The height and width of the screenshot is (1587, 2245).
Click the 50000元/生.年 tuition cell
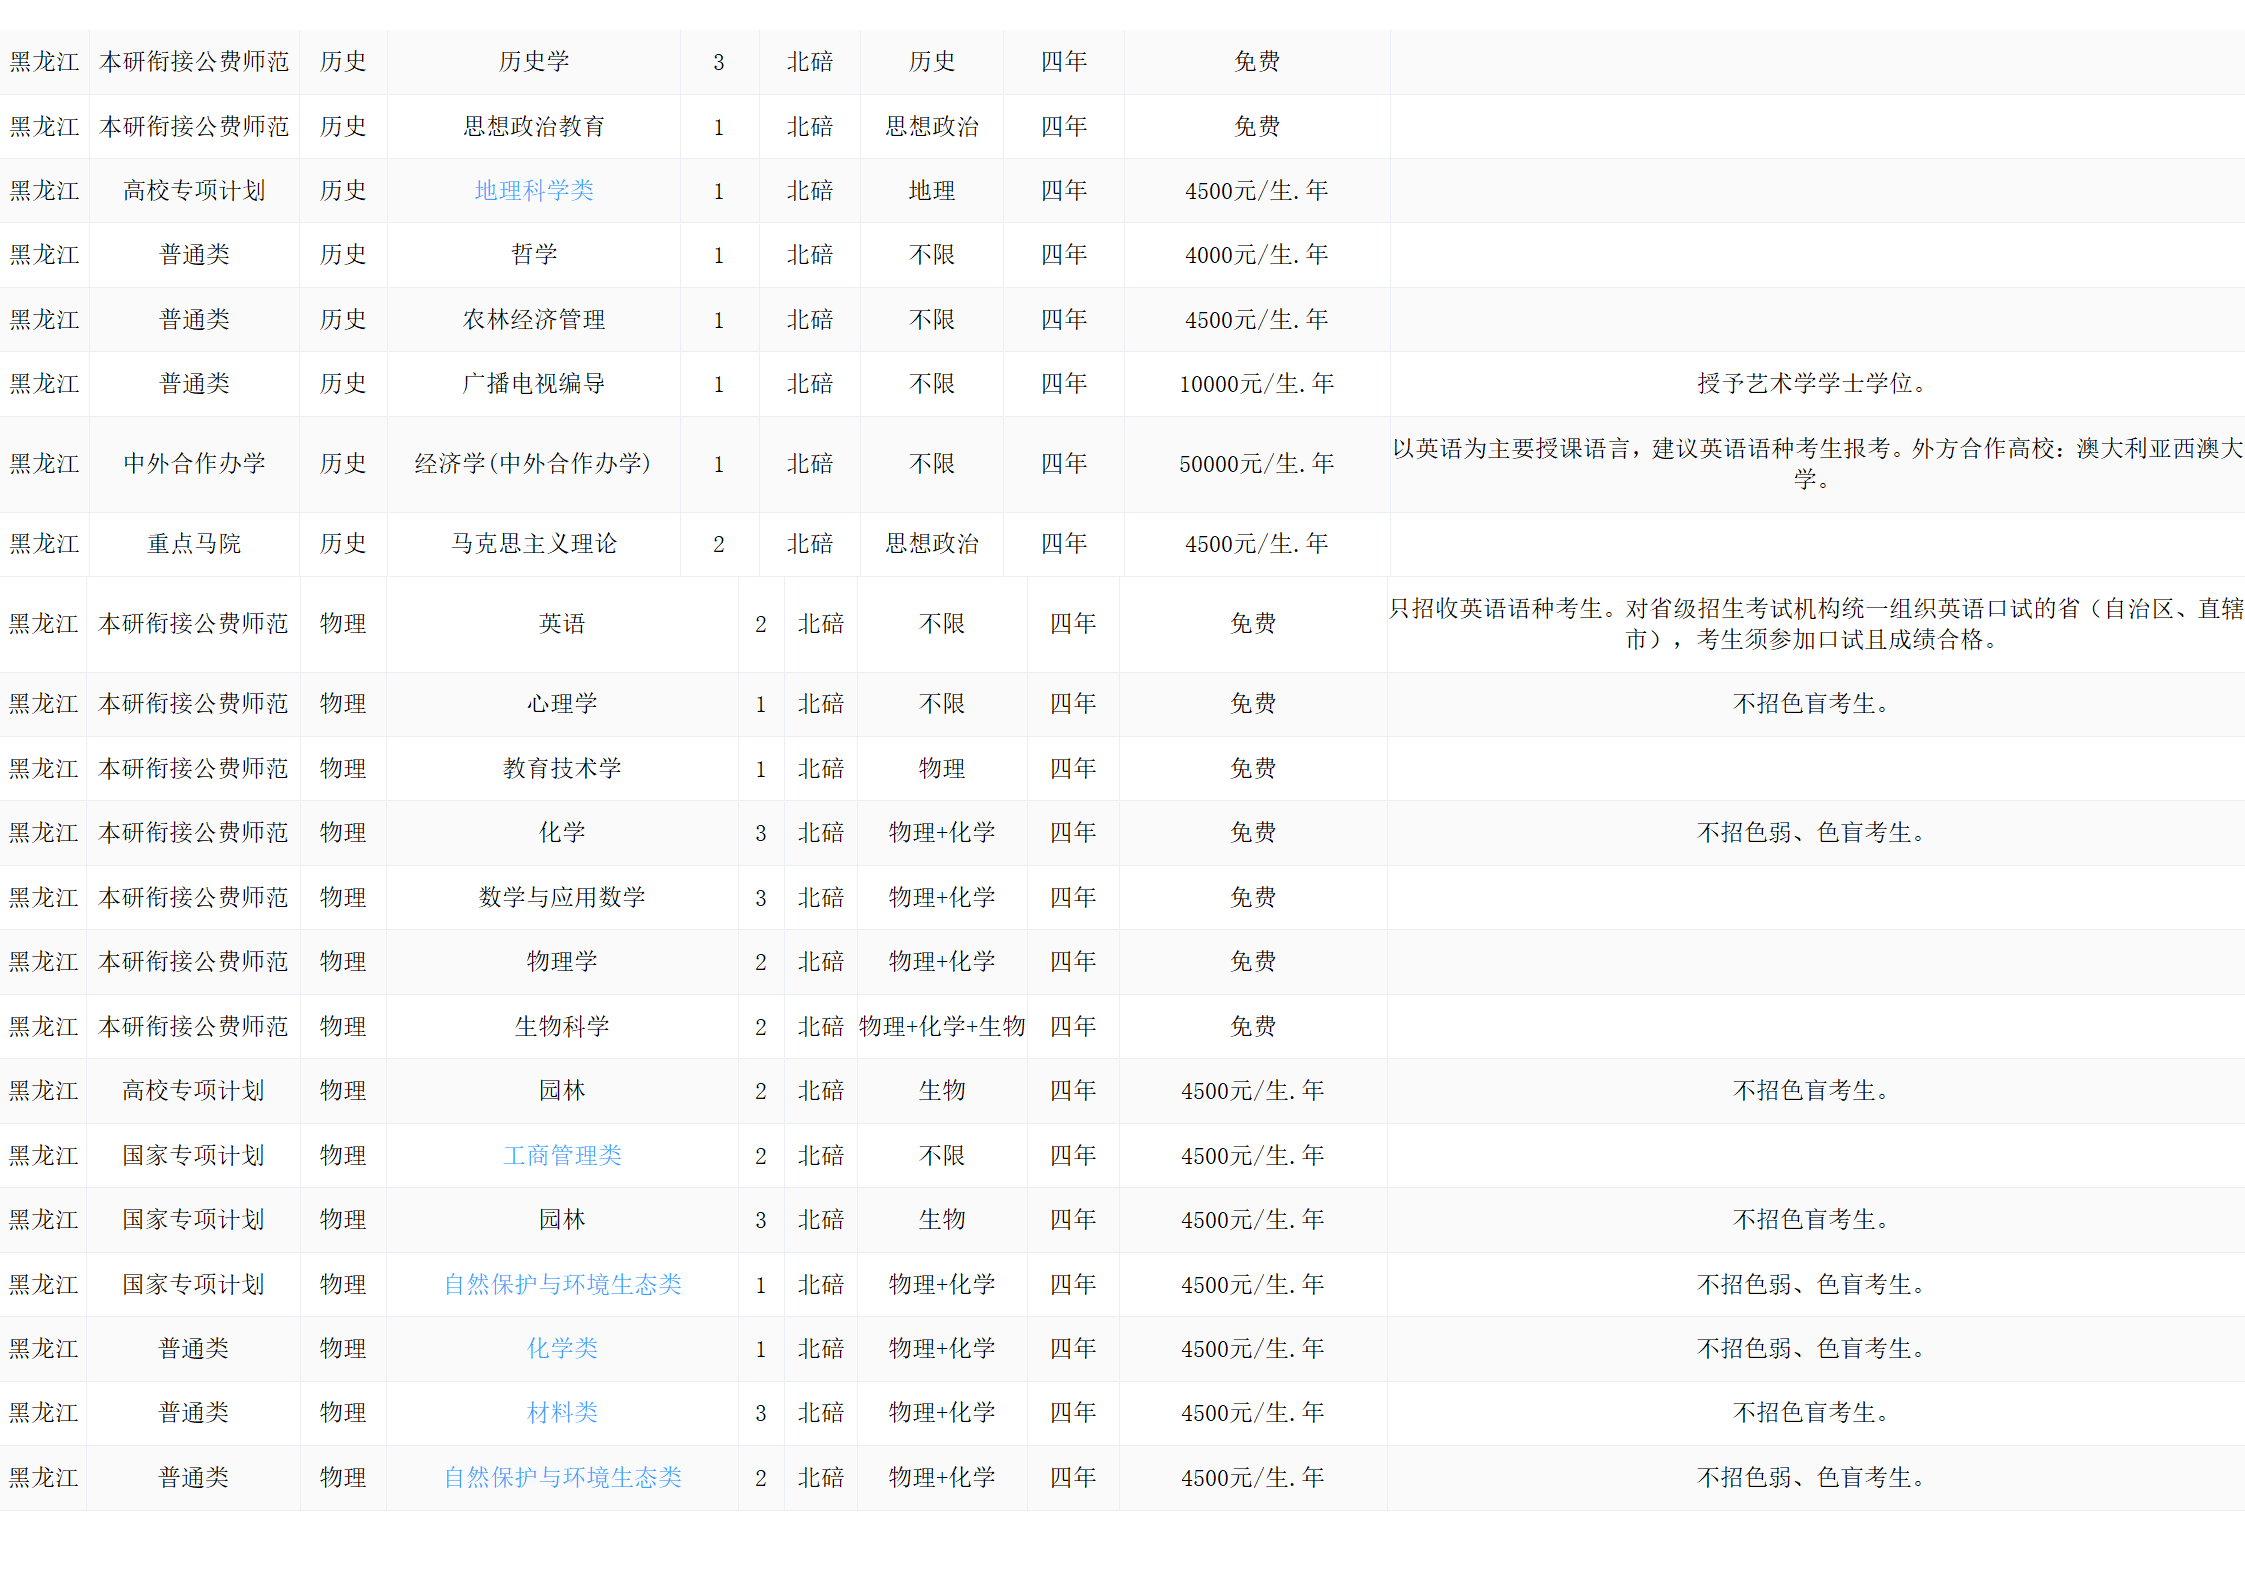point(1256,463)
